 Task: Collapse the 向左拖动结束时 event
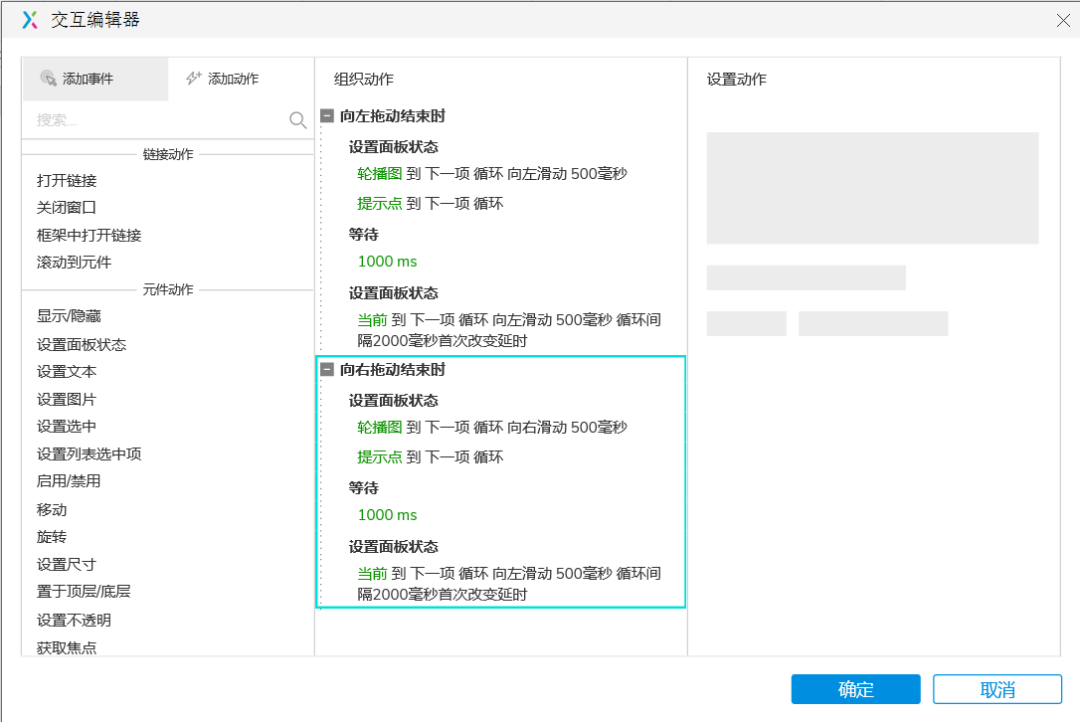(327, 116)
